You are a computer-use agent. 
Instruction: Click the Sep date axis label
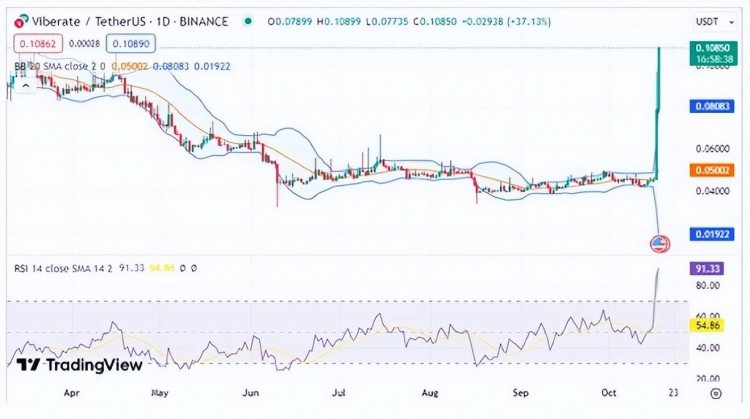pyautogui.click(x=520, y=393)
